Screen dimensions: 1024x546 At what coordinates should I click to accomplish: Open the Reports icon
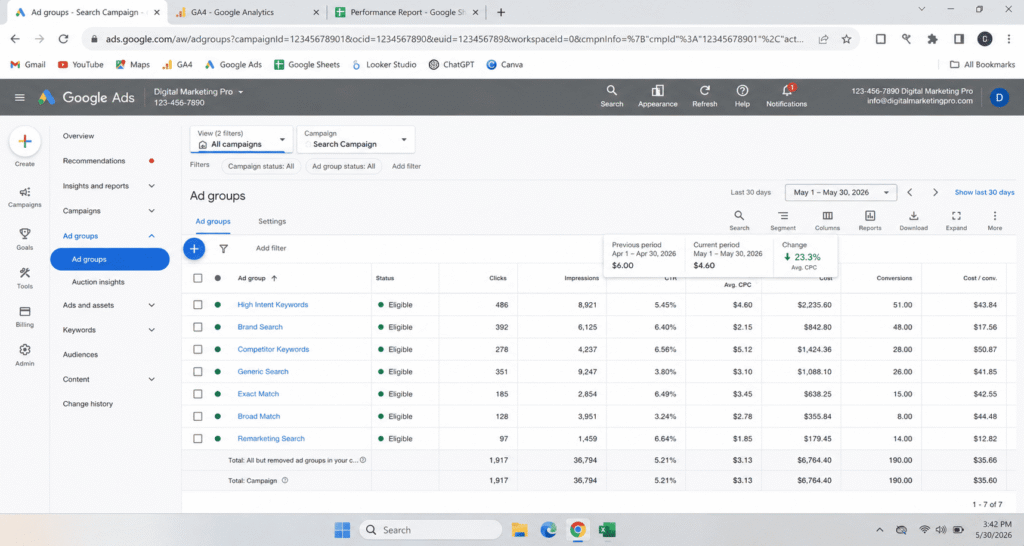click(870, 216)
